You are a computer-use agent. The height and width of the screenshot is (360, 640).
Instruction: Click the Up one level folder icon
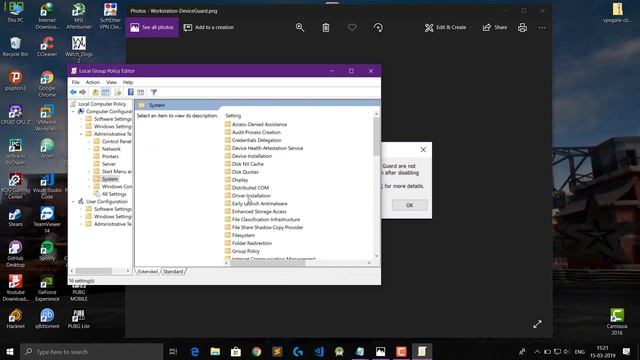click(x=96, y=92)
